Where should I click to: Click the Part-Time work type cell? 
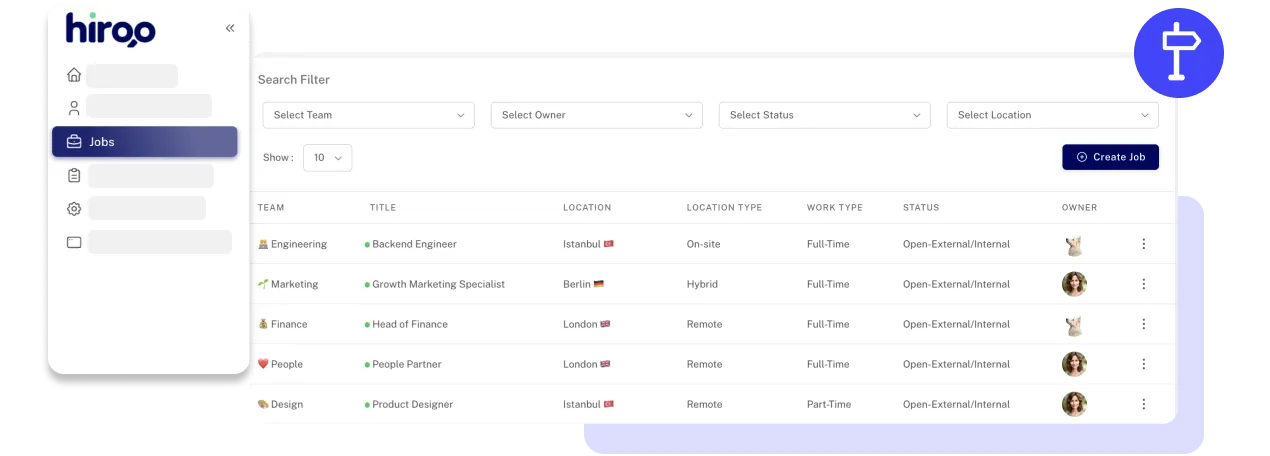tap(829, 404)
